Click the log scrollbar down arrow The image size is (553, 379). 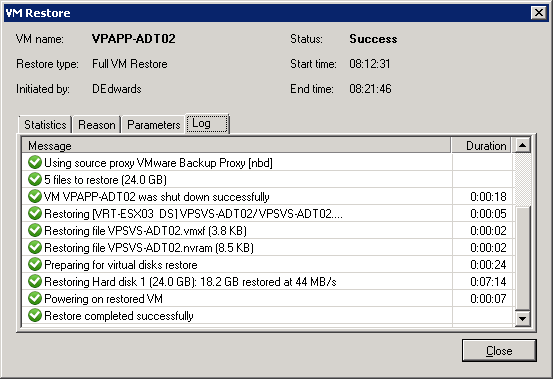522,318
